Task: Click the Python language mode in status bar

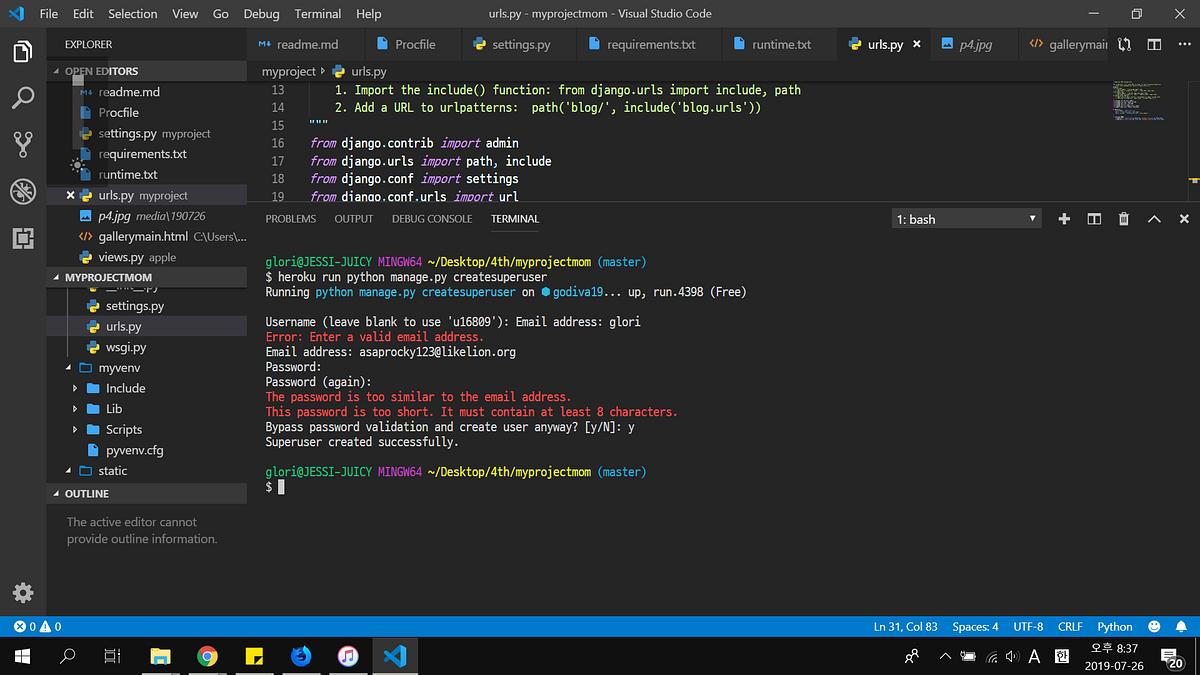Action: (1114, 627)
